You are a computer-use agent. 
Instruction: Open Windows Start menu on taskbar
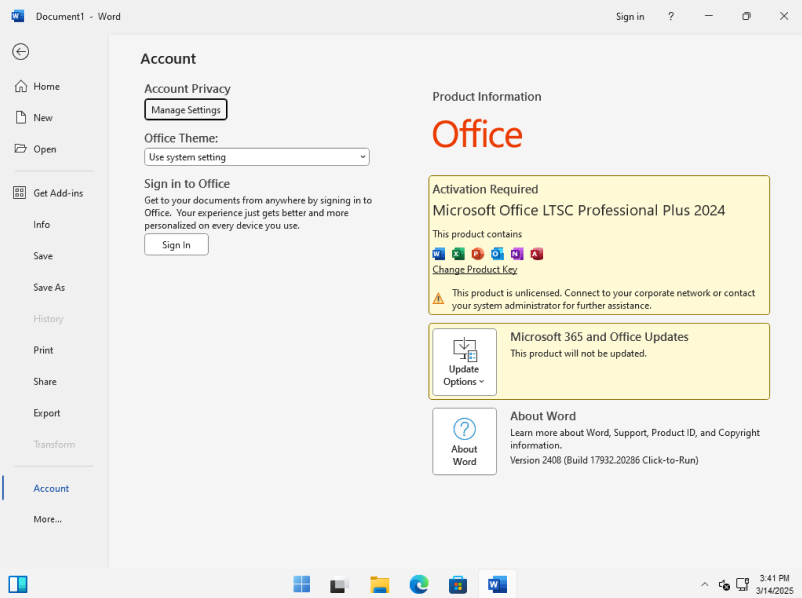tap(302, 584)
